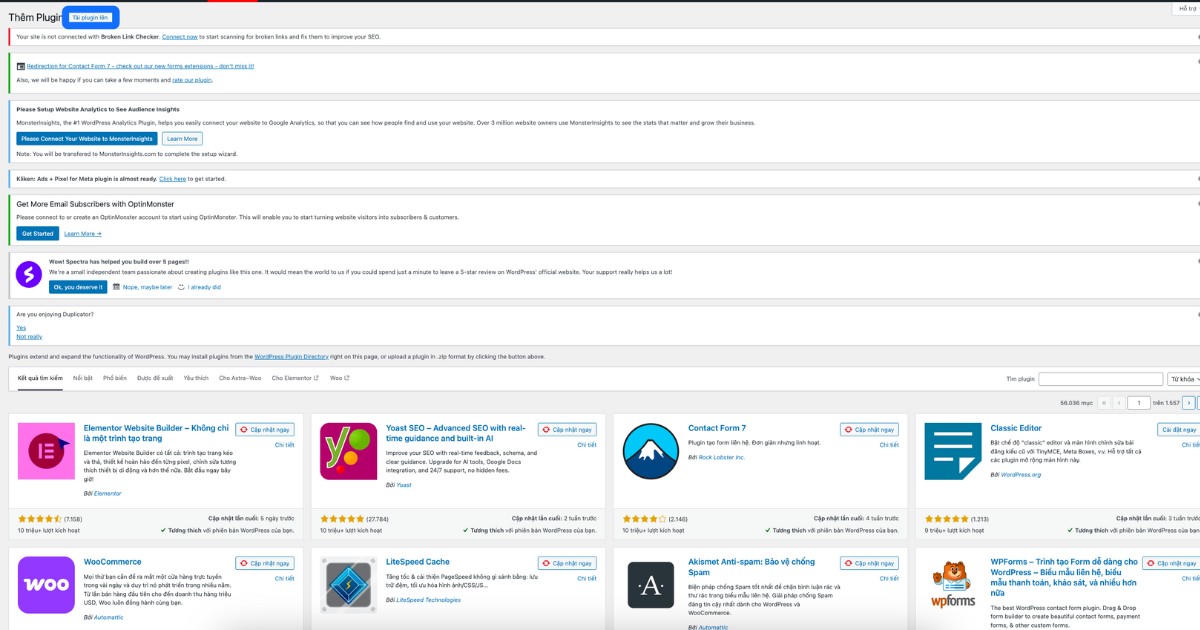The height and width of the screenshot is (630, 1200).
Task: Answer Not really to Duplicator question
Action: click(29, 337)
